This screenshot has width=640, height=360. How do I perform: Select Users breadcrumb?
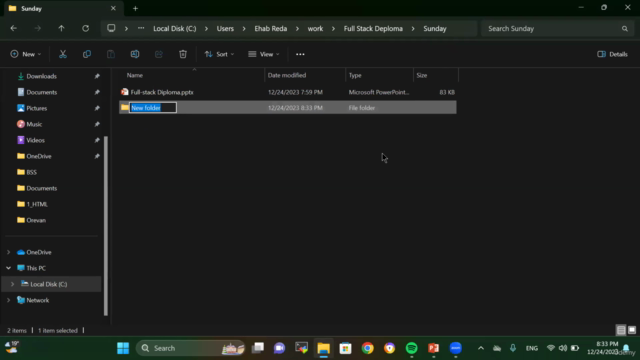pos(225,29)
